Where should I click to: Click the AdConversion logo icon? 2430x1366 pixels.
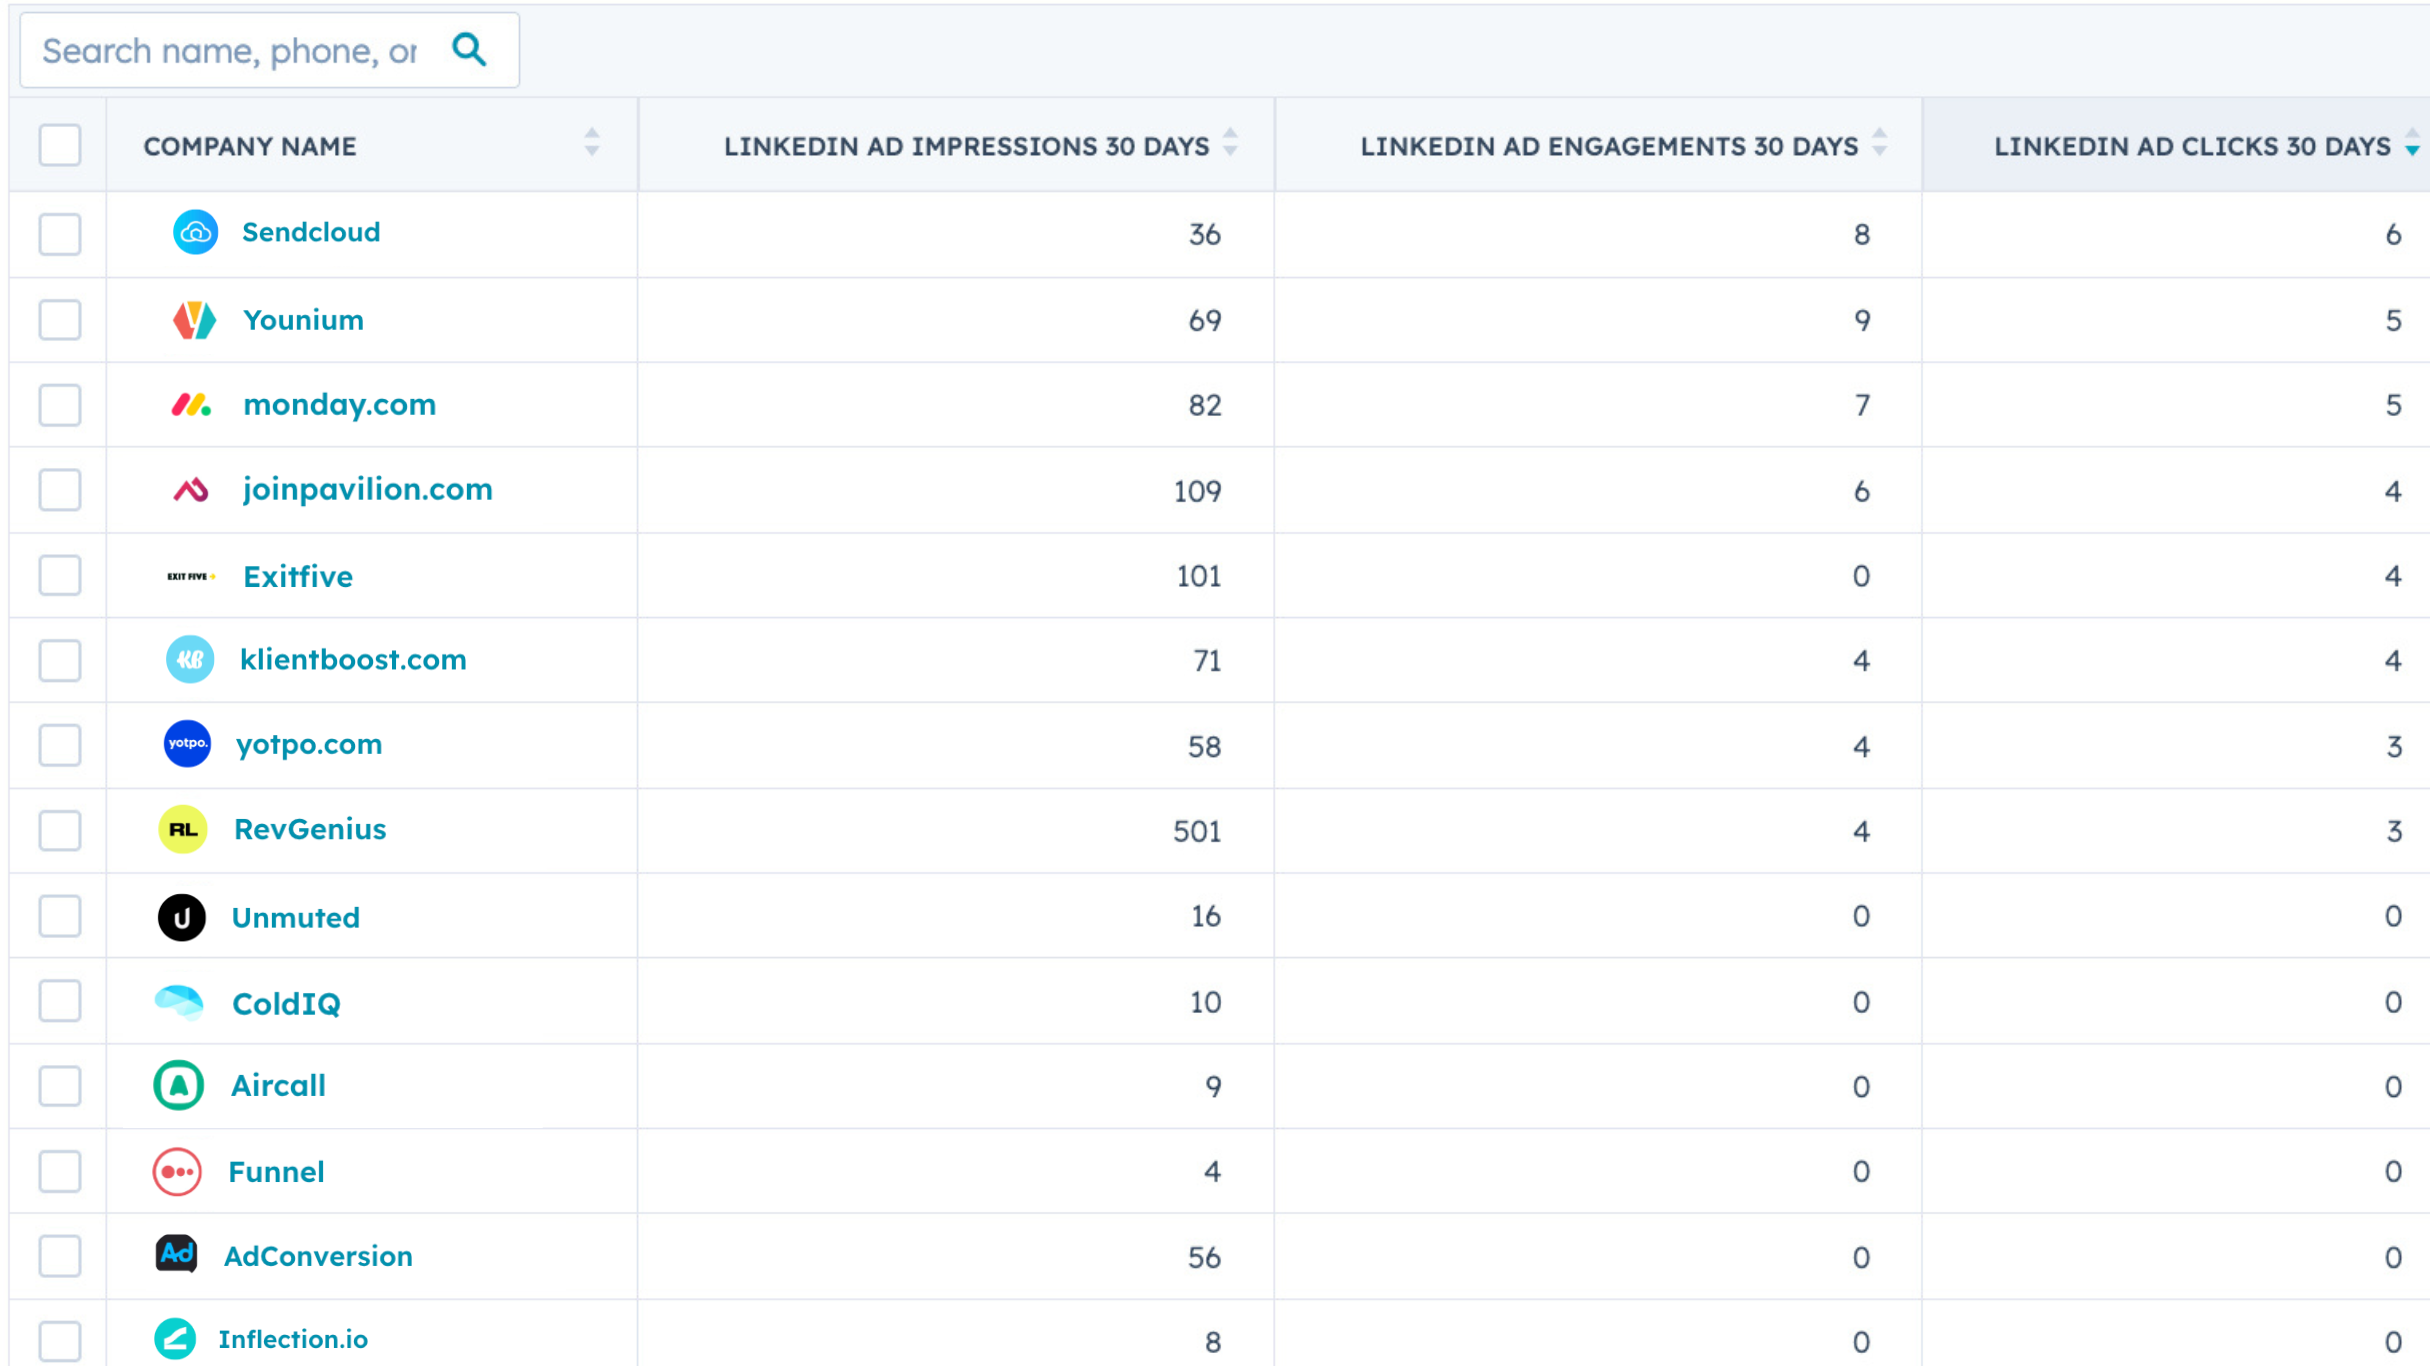point(177,1255)
